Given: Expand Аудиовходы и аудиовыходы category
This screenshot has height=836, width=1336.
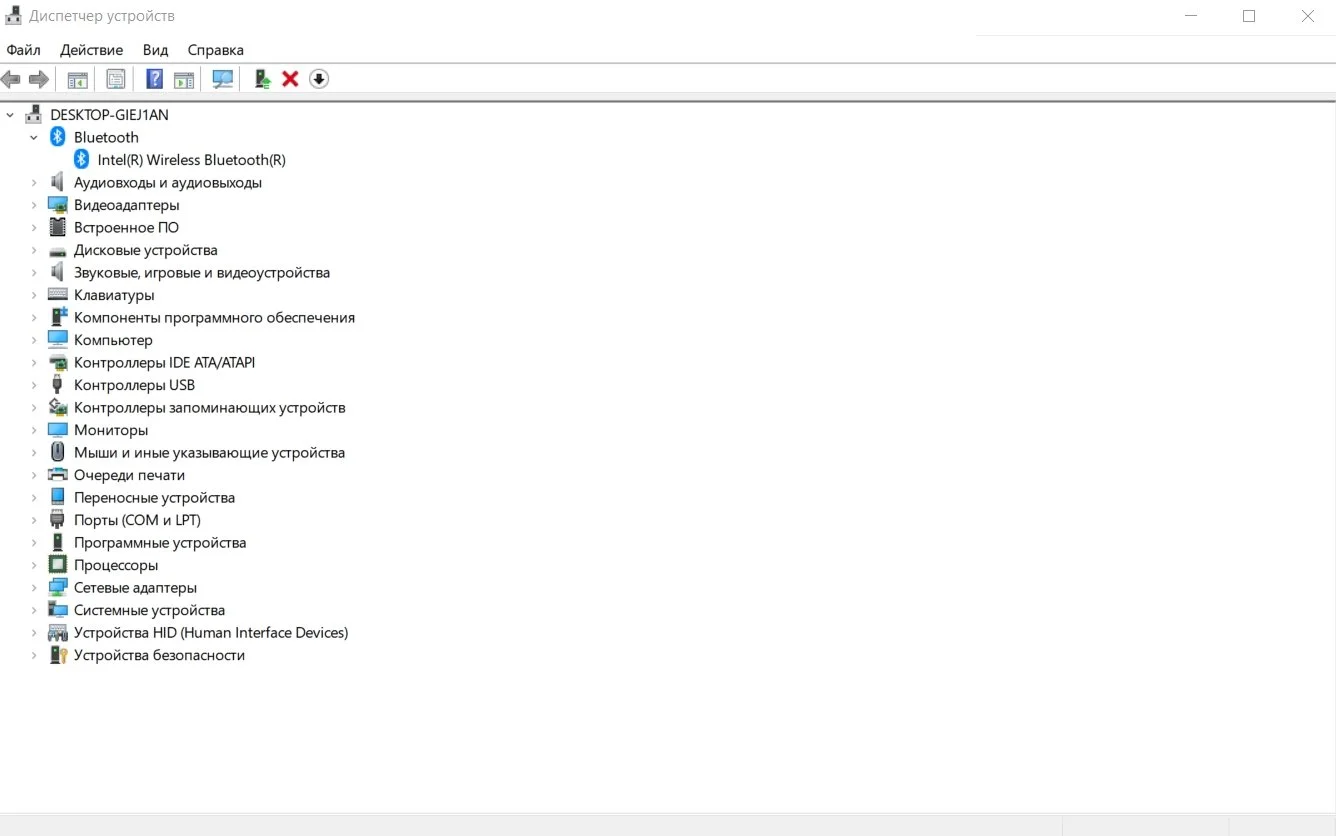Looking at the screenshot, I should pos(34,183).
